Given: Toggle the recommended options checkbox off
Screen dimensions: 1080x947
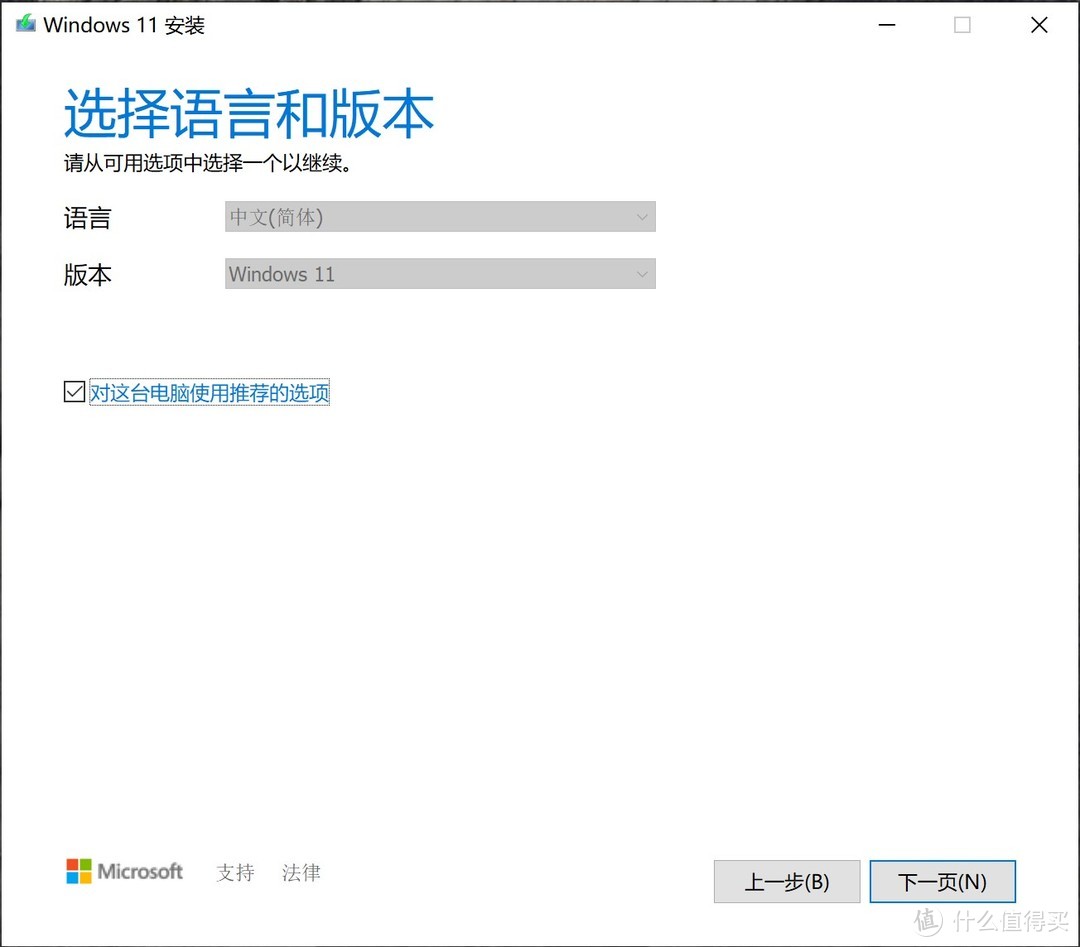Looking at the screenshot, I should (74, 391).
